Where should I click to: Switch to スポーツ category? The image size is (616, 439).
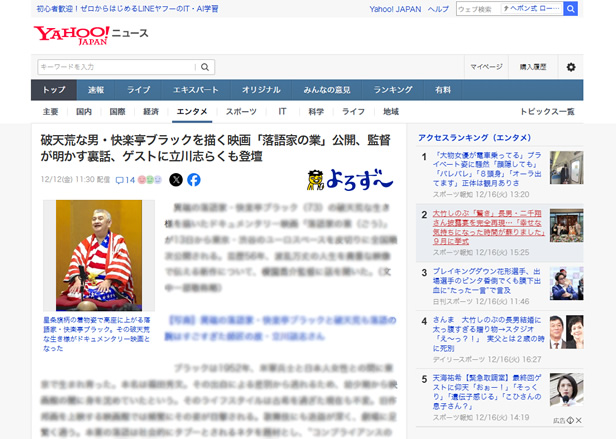(x=240, y=112)
